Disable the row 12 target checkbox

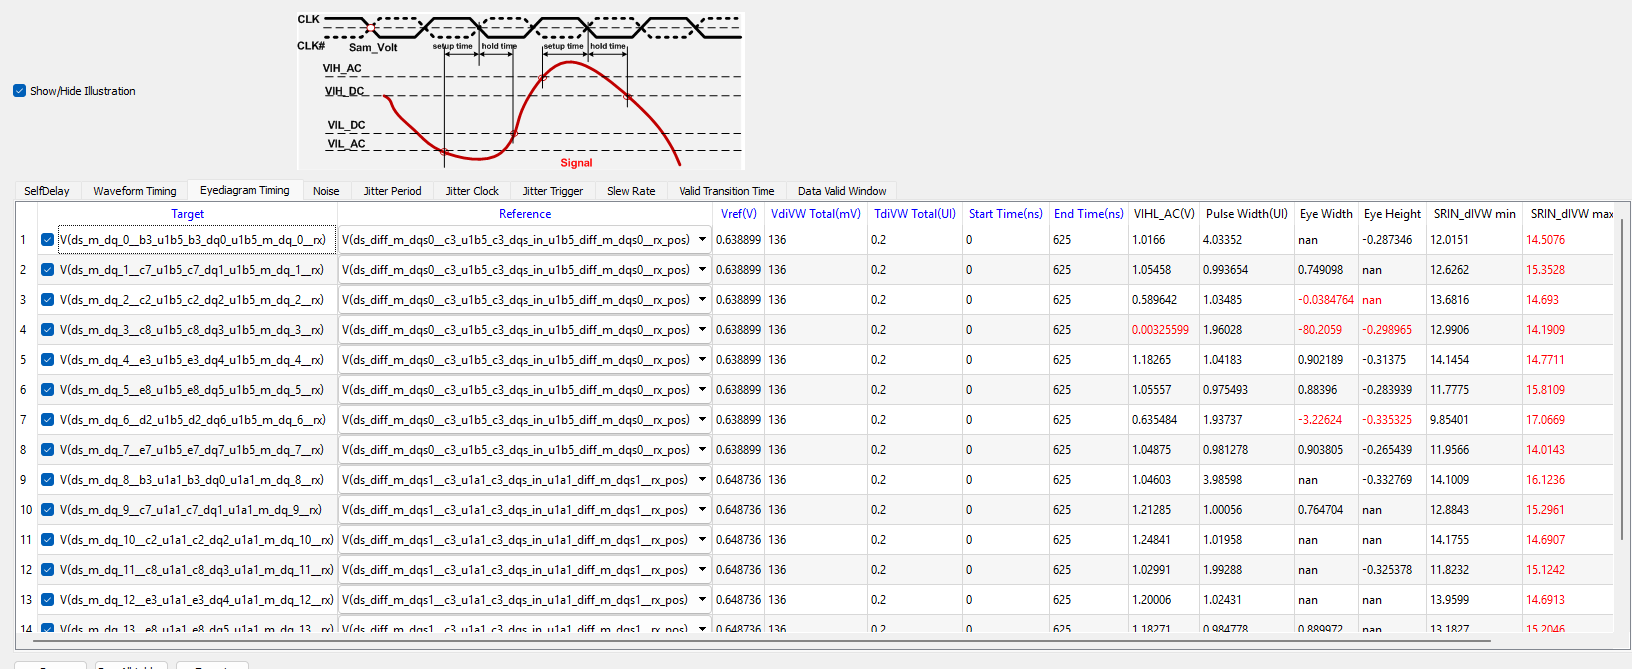tap(47, 570)
